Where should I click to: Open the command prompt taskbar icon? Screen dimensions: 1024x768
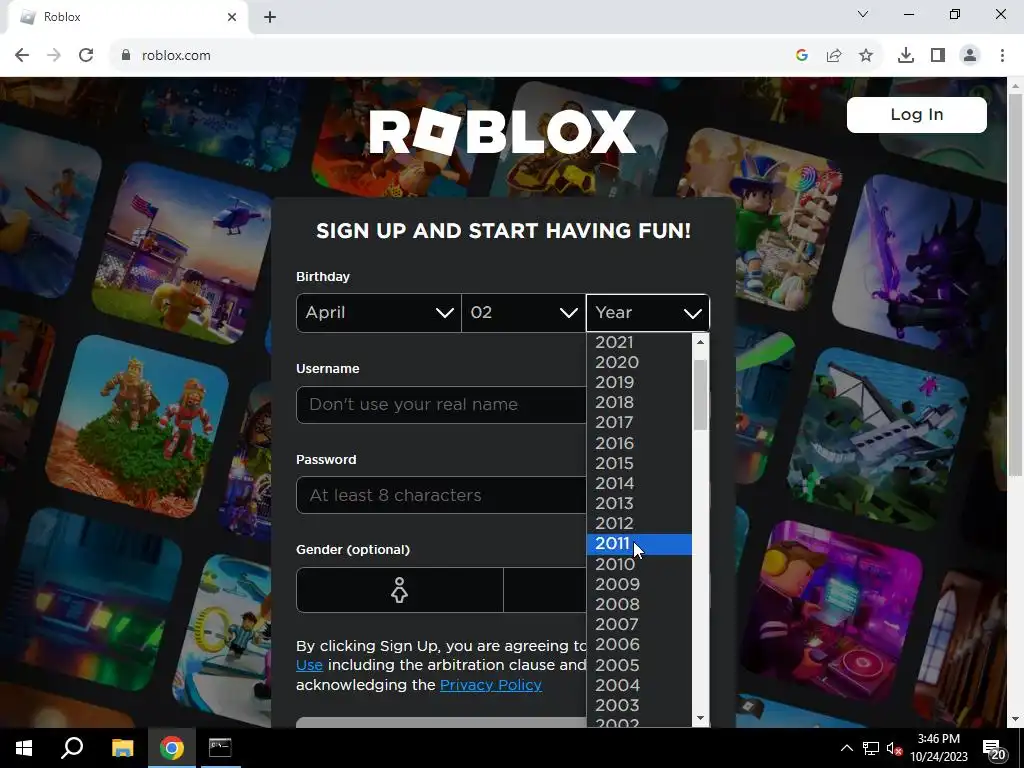(x=220, y=748)
